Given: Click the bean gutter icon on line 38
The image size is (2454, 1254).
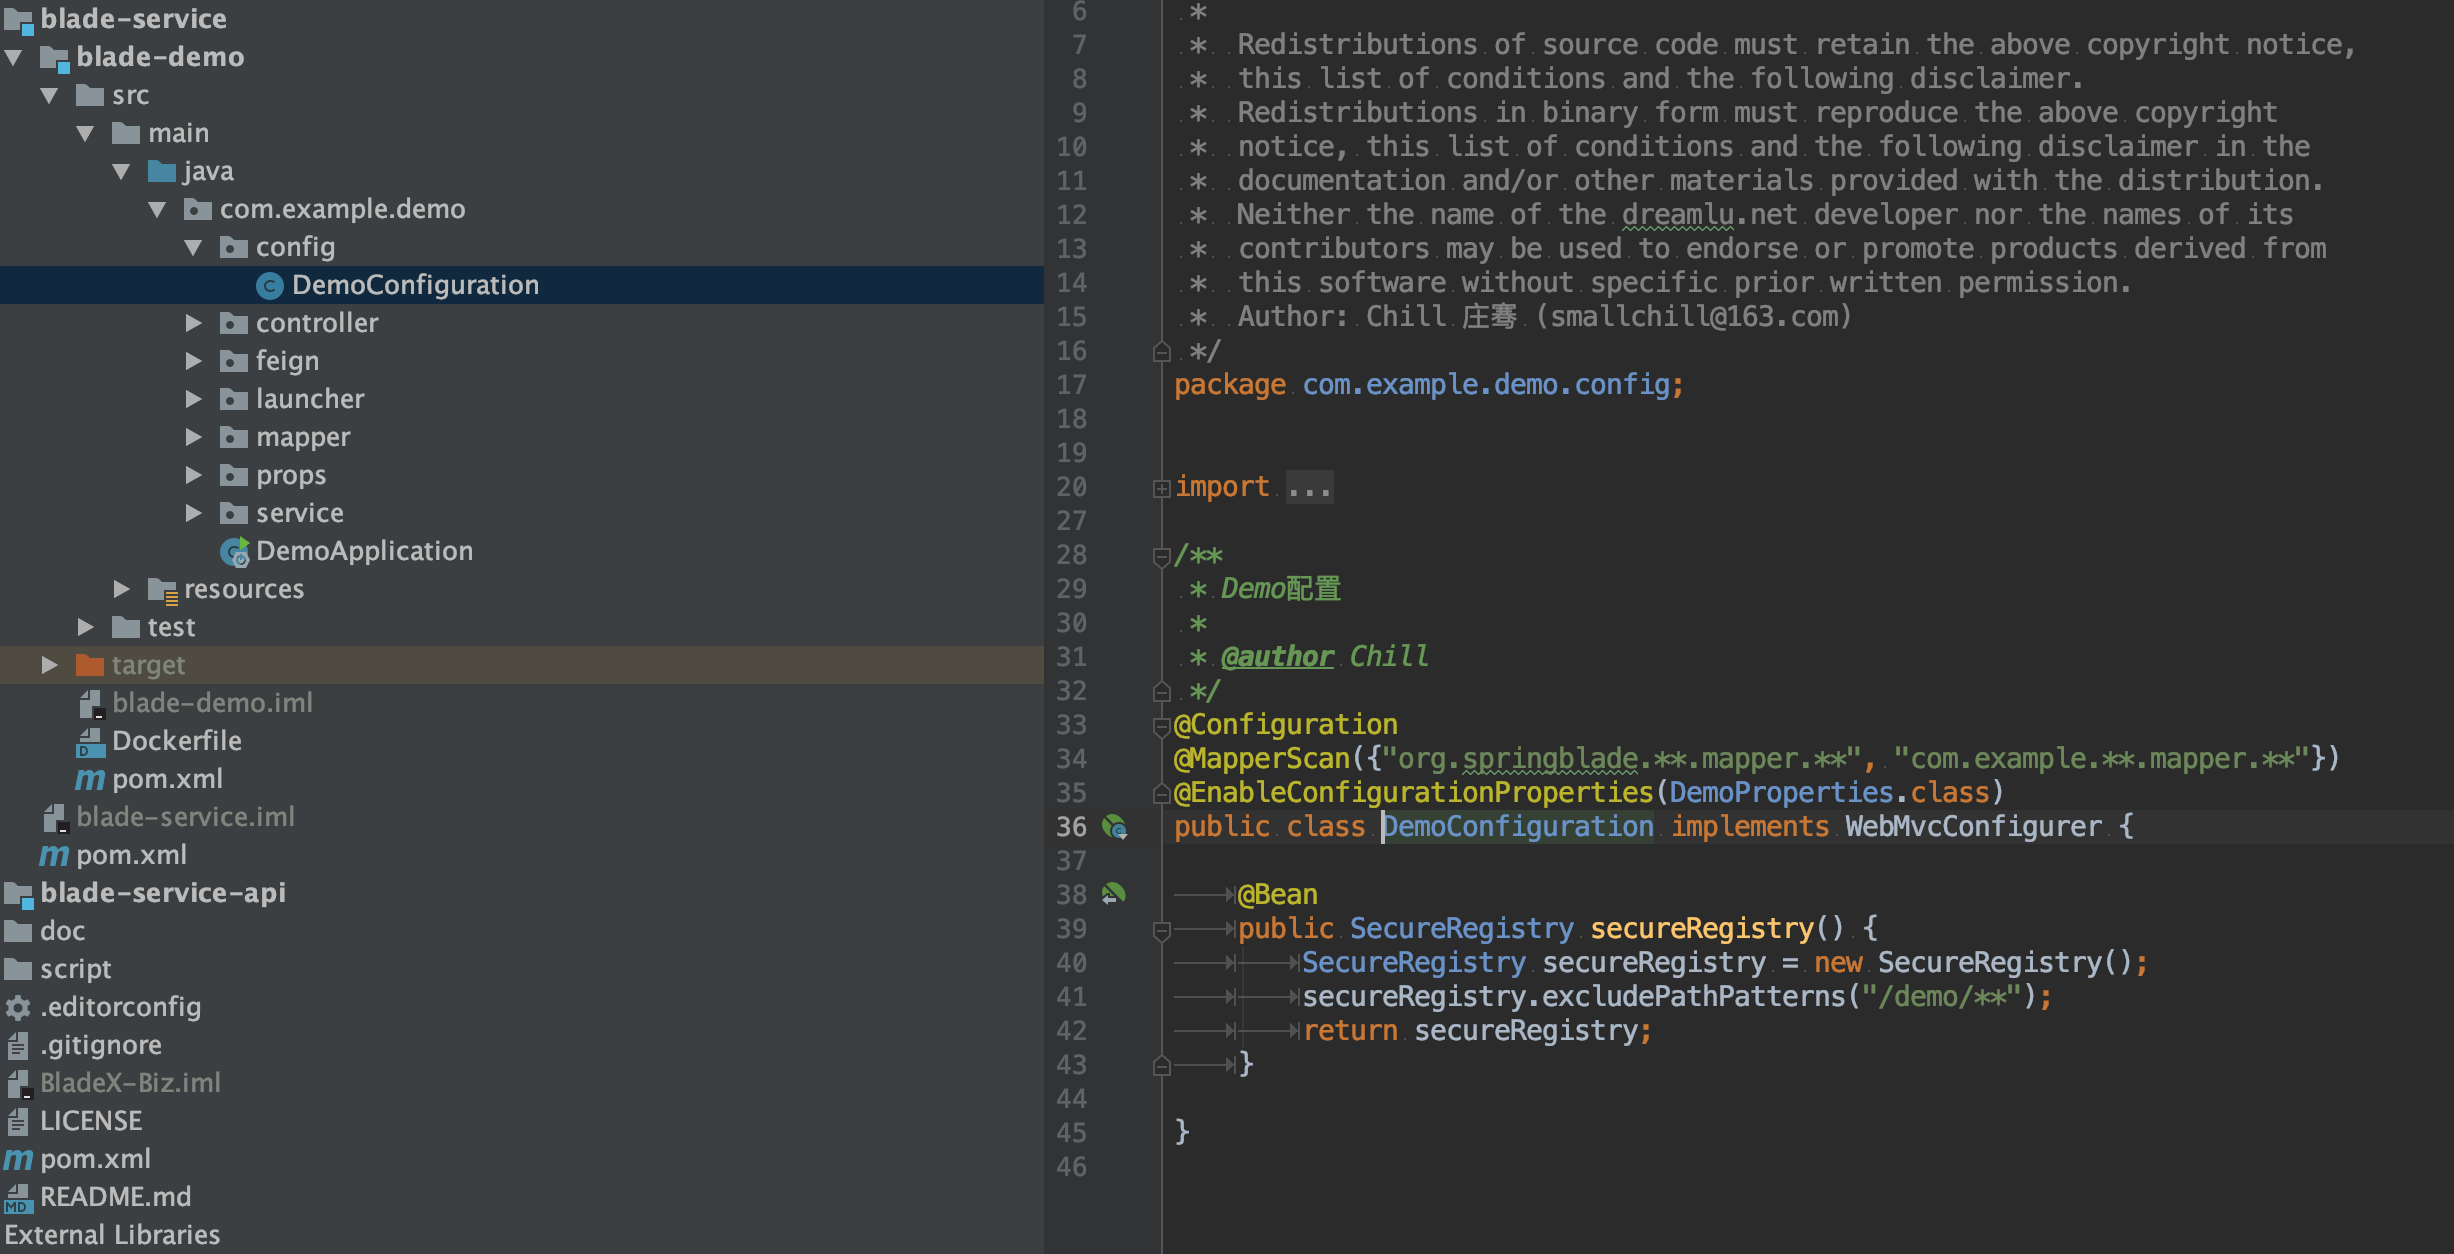Looking at the screenshot, I should click(x=1114, y=894).
